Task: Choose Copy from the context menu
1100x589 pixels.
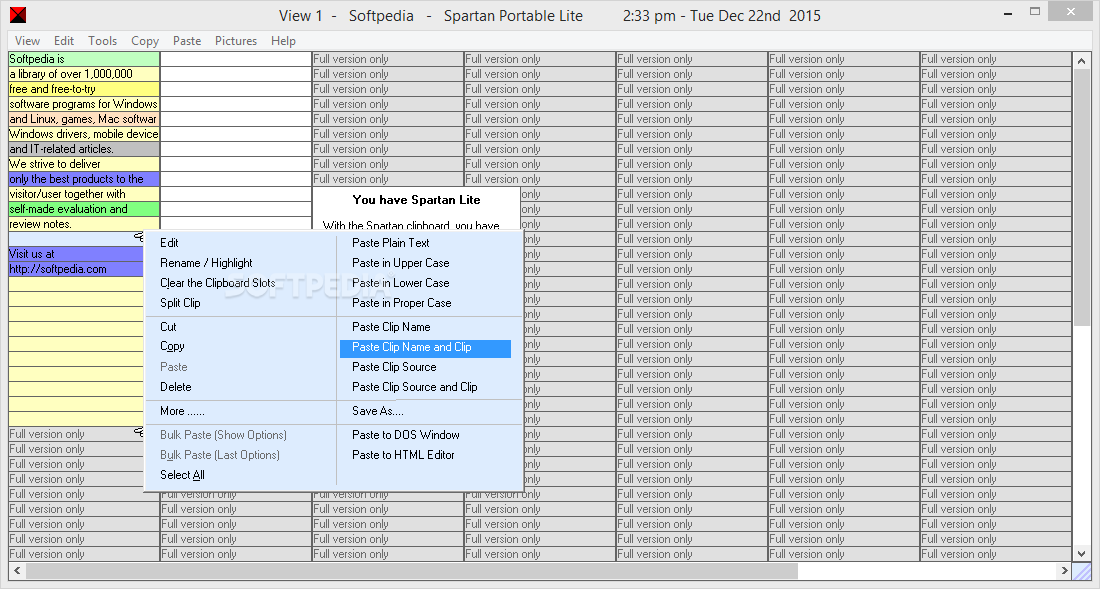Action: coord(172,346)
